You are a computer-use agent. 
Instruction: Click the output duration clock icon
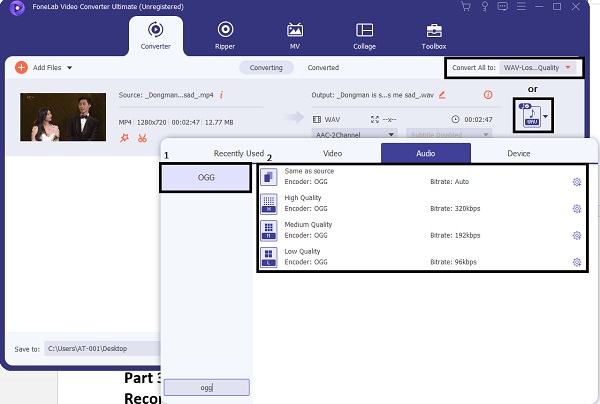[x=455, y=119]
